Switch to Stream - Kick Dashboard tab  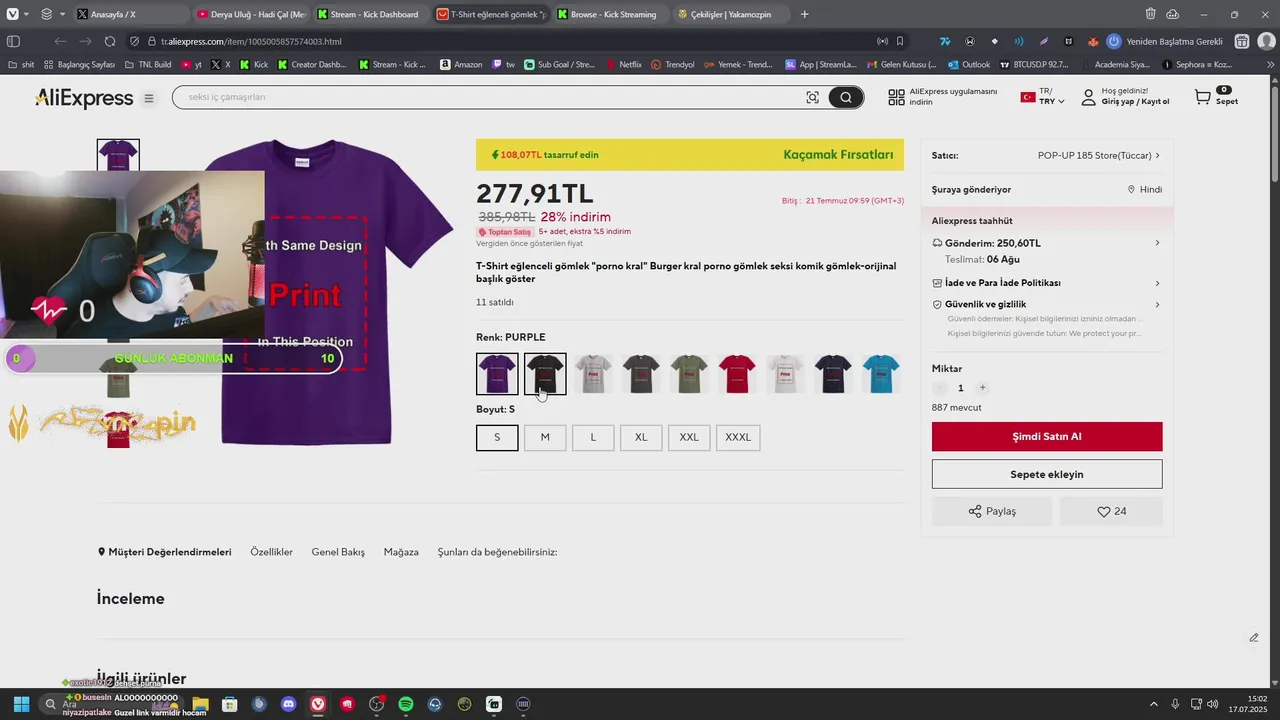coord(370,14)
